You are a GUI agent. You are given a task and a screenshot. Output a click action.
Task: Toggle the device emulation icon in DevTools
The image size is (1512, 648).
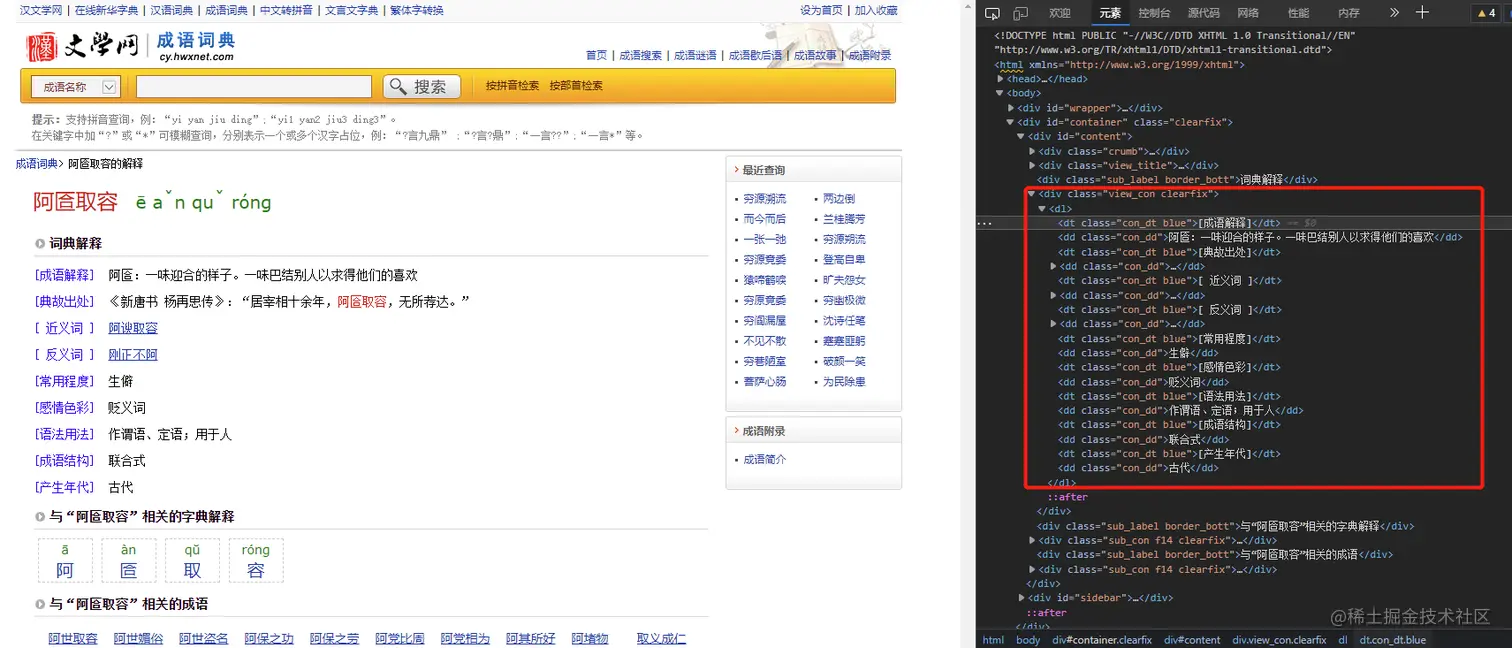coord(1021,13)
